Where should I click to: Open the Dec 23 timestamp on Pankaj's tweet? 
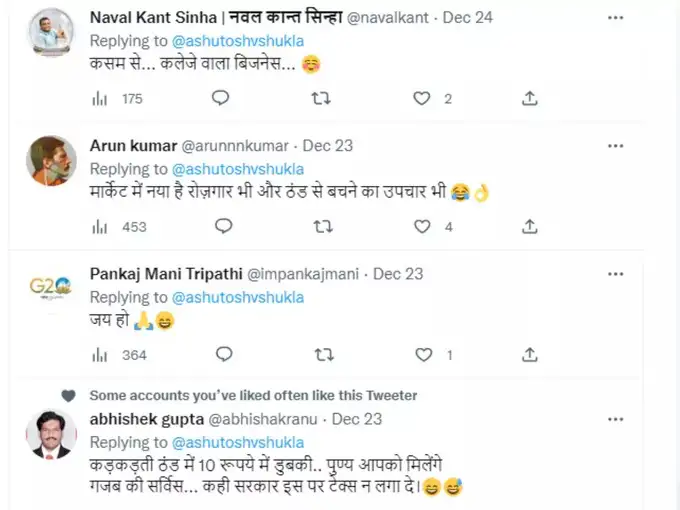(x=399, y=273)
